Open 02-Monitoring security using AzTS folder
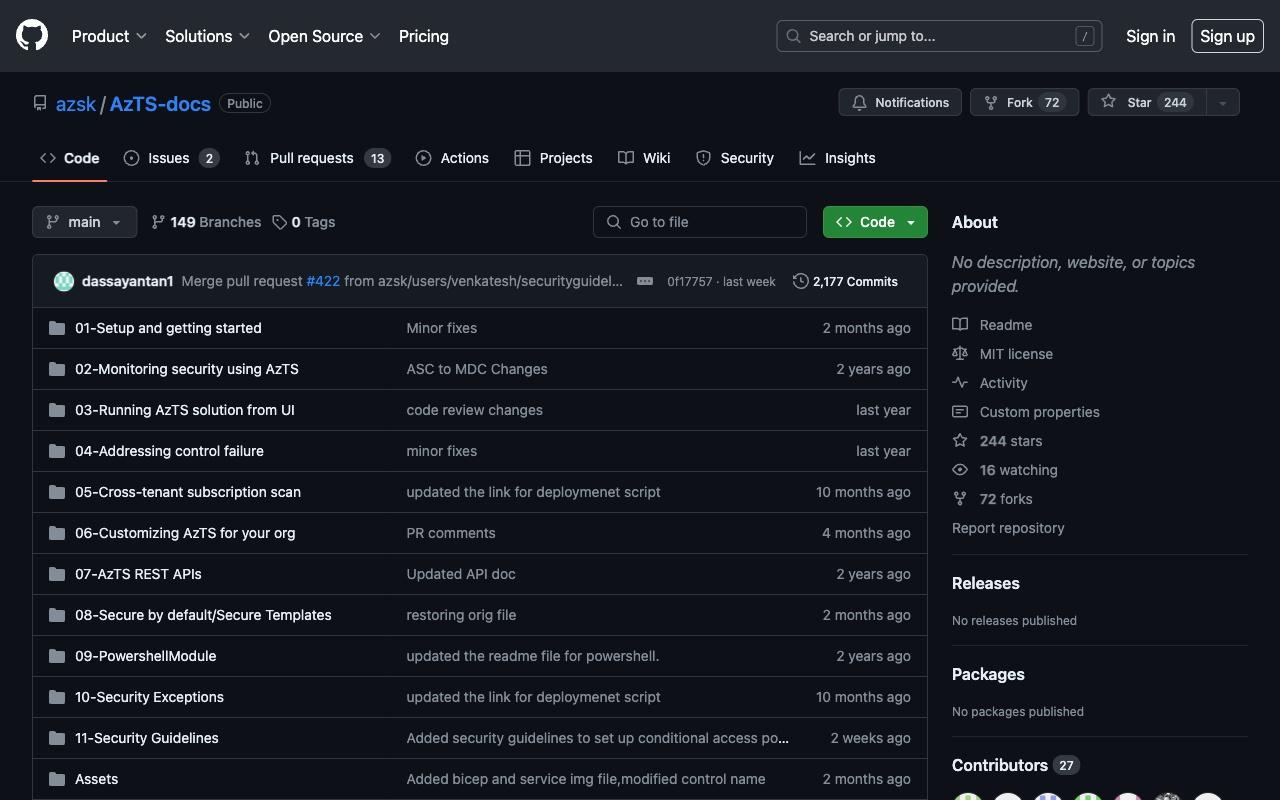This screenshot has height=800, width=1280. coord(187,369)
